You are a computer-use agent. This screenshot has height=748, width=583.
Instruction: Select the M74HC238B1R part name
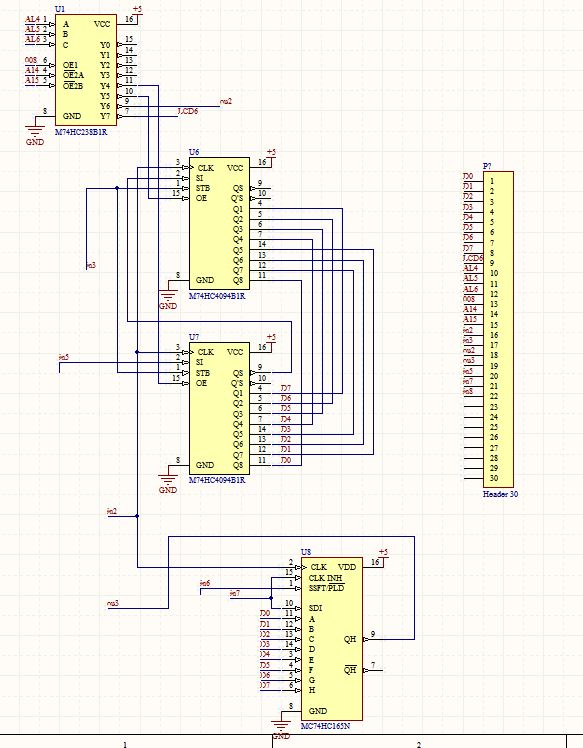point(81,132)
